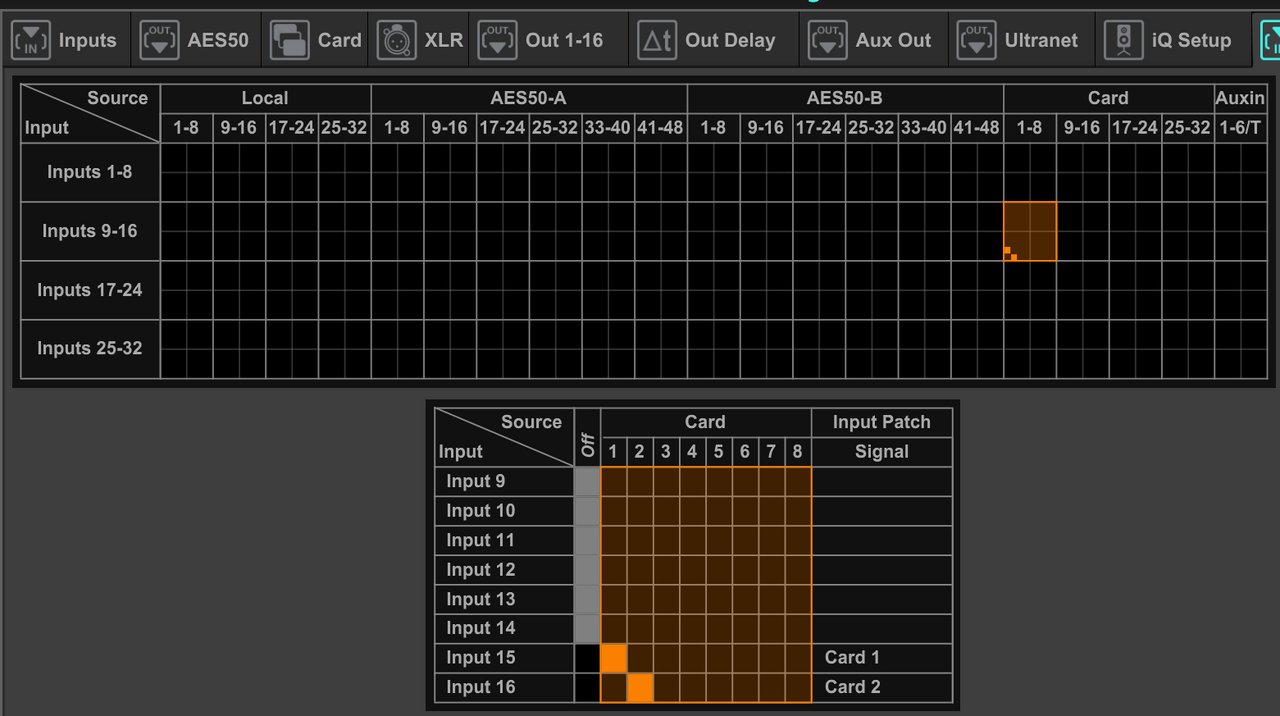
Task: Open the Out Delay tab
Action: [715, 41]
